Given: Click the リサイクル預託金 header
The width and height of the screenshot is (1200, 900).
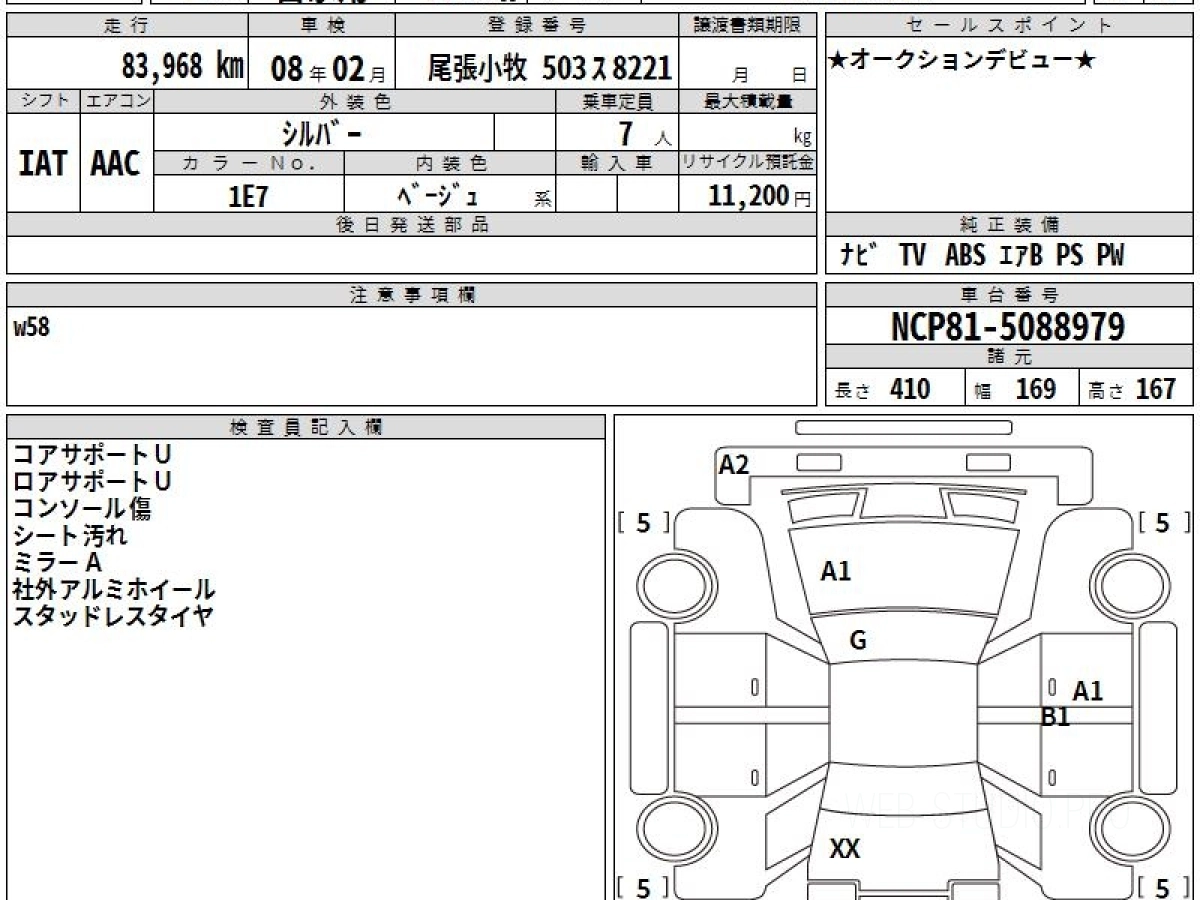Looking at the screenshot, I should (x=749, y=163).
